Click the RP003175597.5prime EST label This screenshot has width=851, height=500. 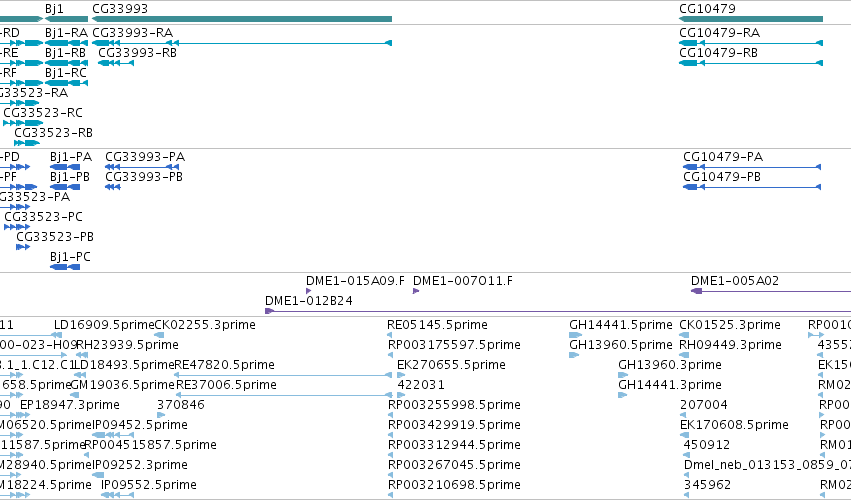454,345
